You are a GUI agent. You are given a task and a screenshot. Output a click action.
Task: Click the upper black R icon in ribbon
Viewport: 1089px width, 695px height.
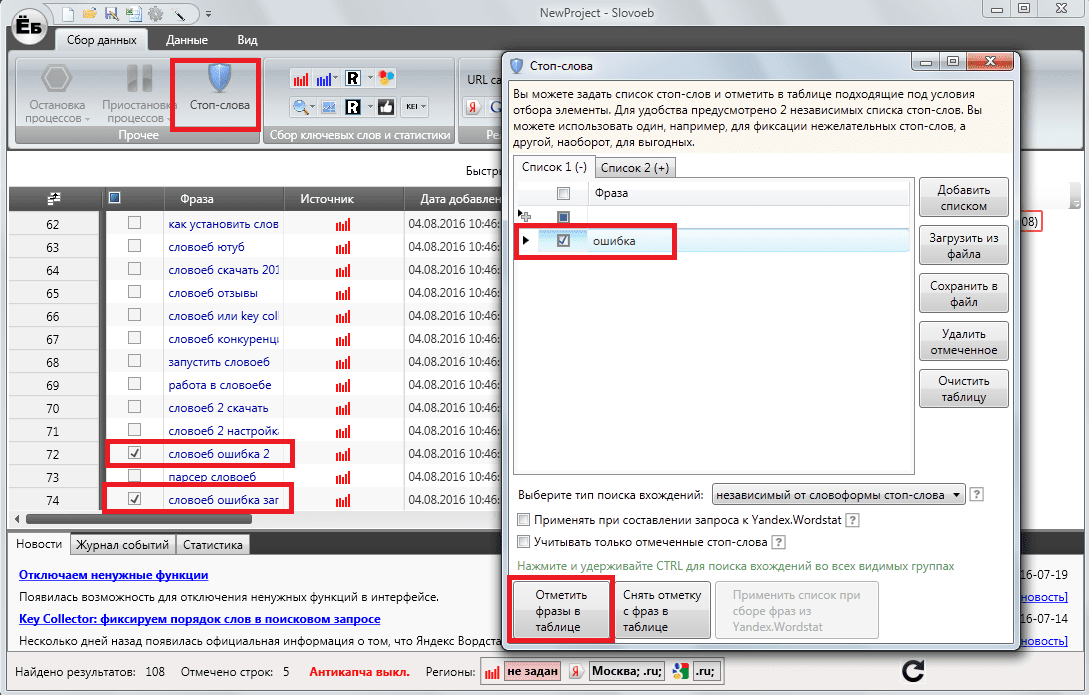tap(353, 78)
